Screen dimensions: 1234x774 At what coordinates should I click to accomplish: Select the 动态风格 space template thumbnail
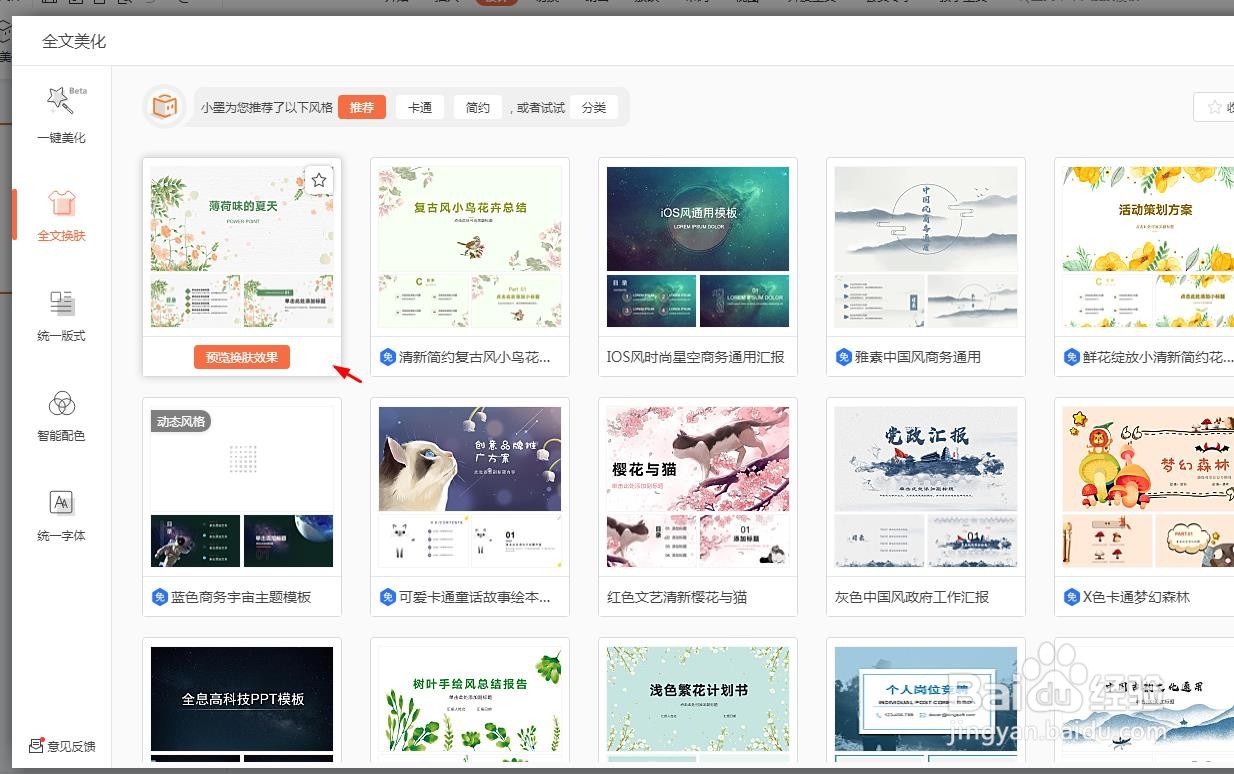[242, 487]
